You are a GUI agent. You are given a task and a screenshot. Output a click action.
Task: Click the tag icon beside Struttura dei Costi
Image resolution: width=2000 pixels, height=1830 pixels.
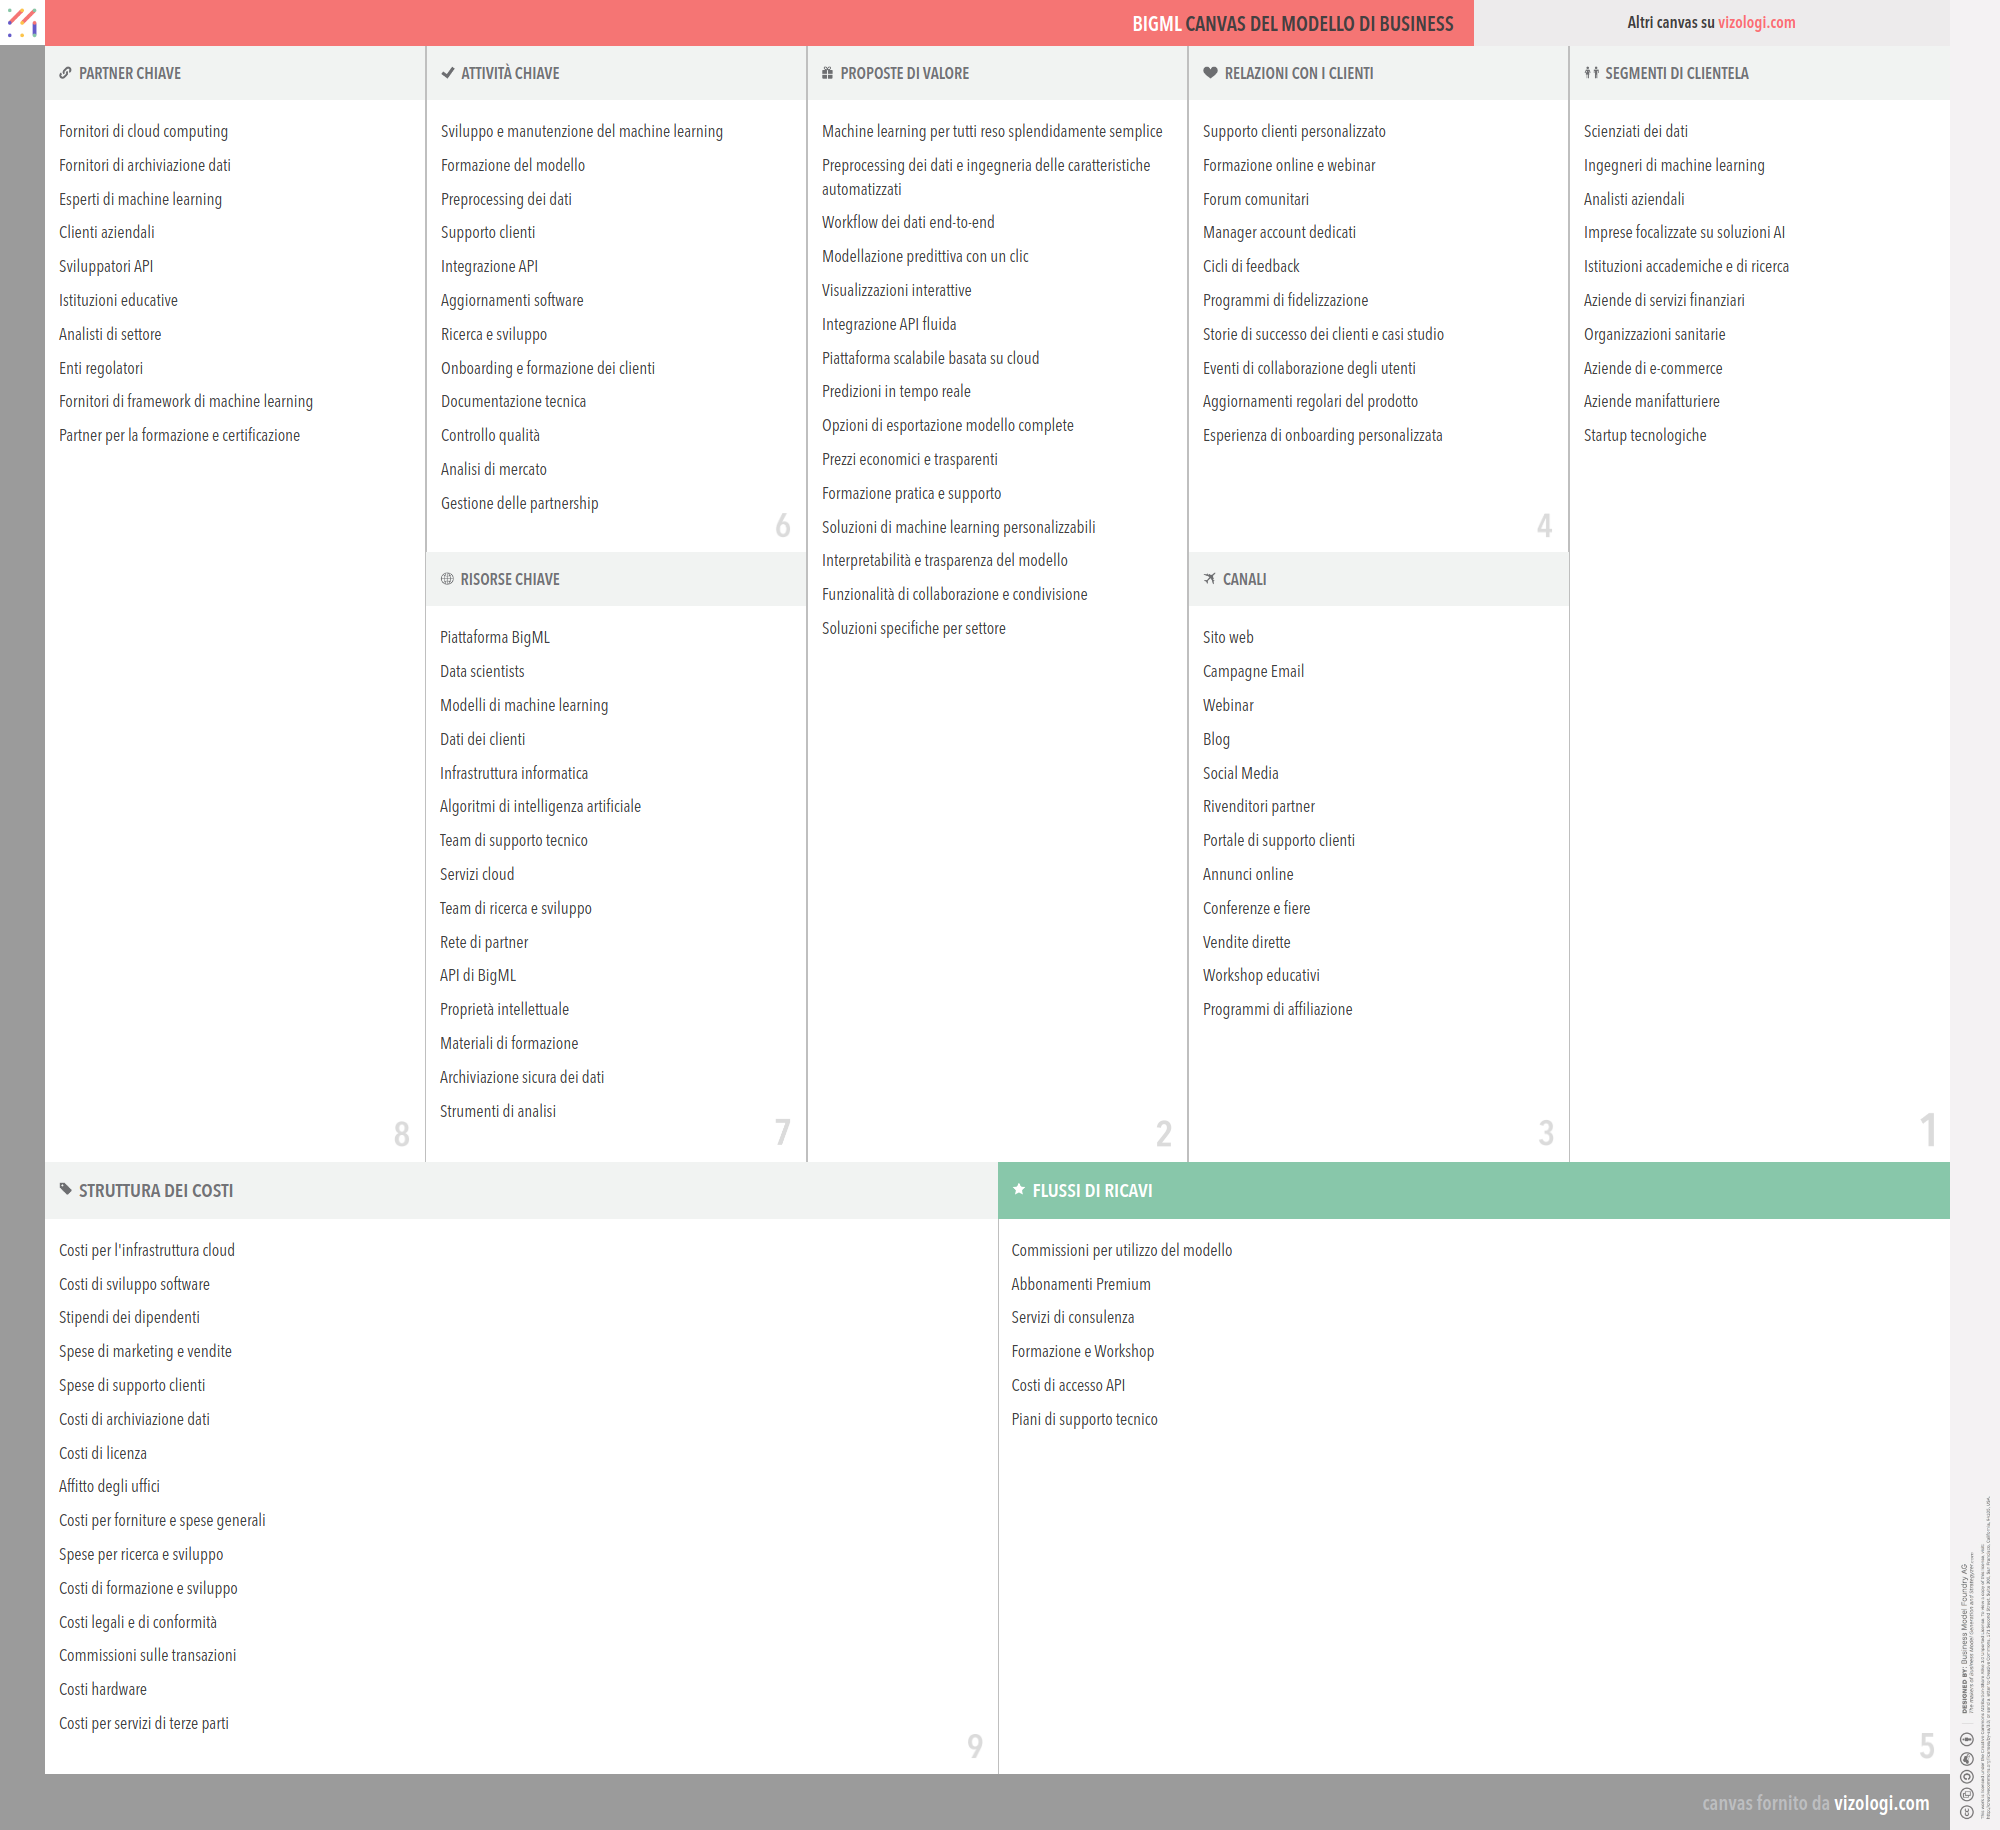point(65,1189)
